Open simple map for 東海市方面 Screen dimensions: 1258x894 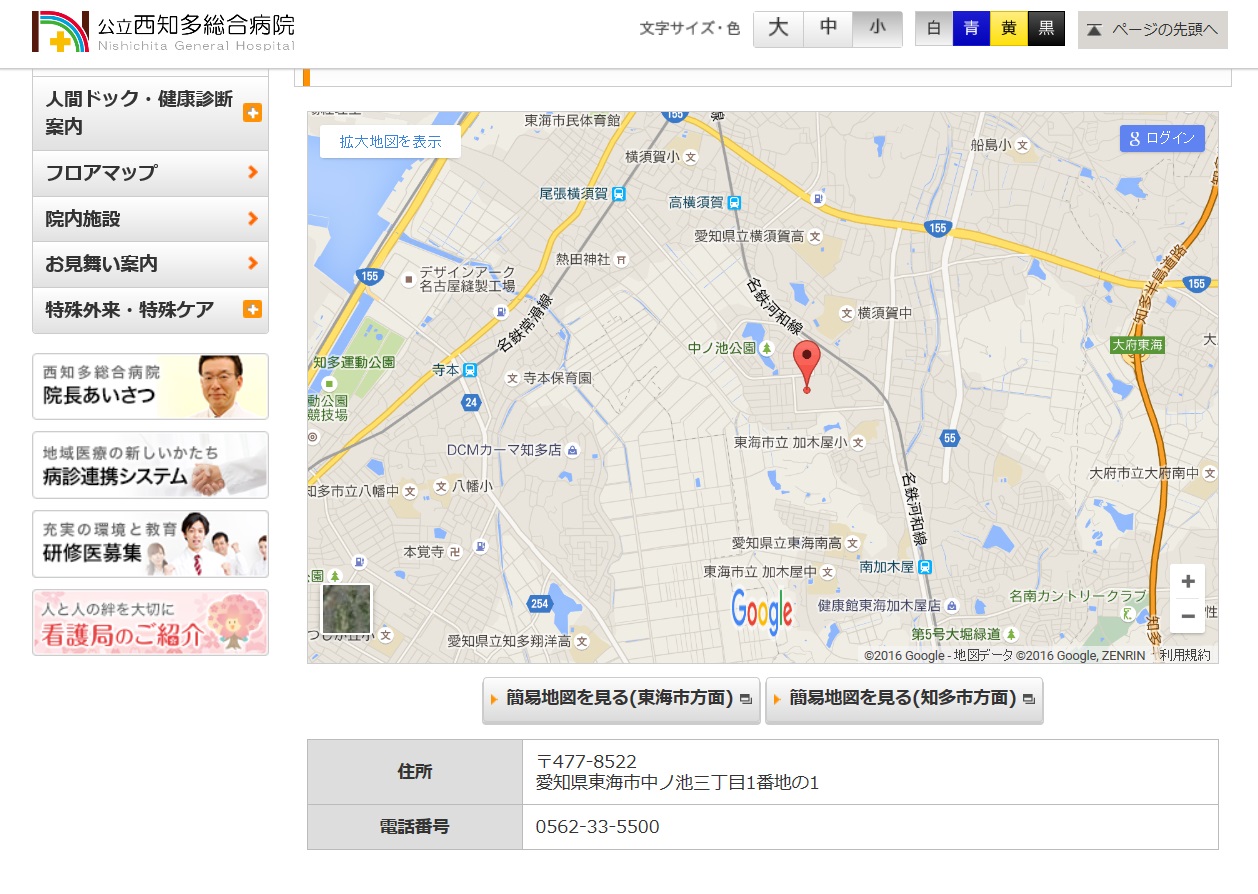tap(621, 698)
